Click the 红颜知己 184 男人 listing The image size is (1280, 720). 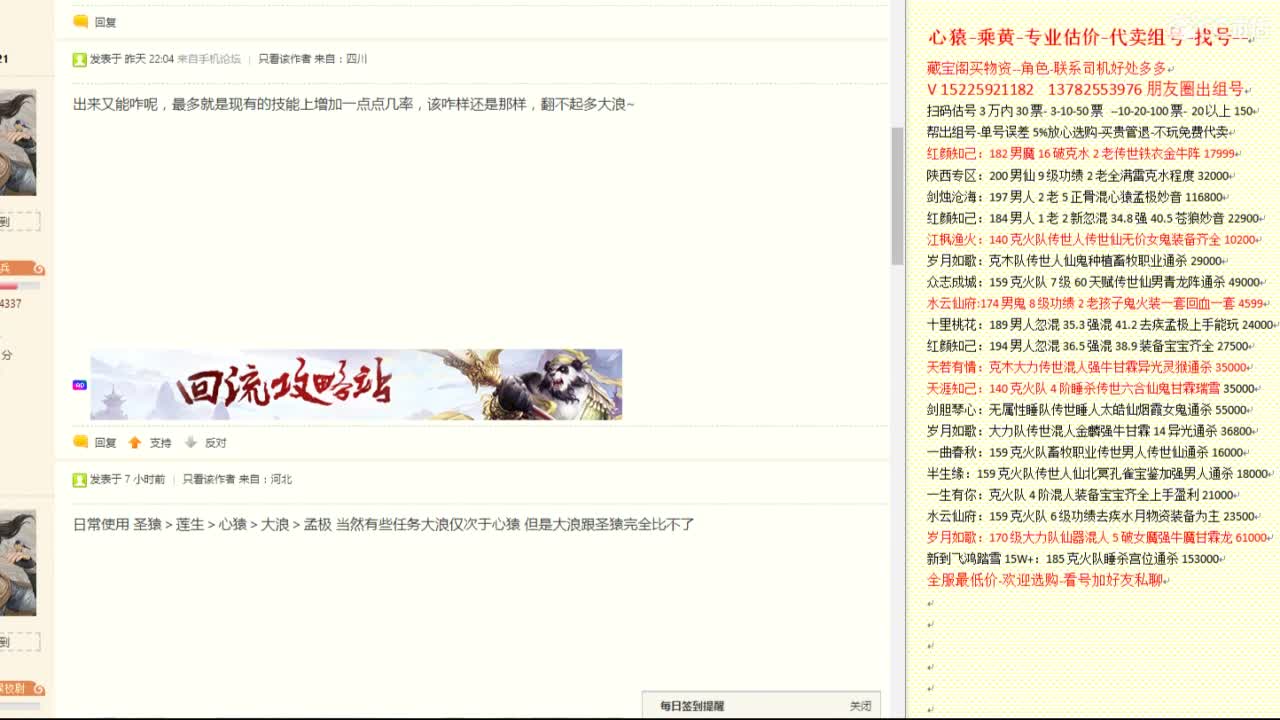click(1093, 218)
